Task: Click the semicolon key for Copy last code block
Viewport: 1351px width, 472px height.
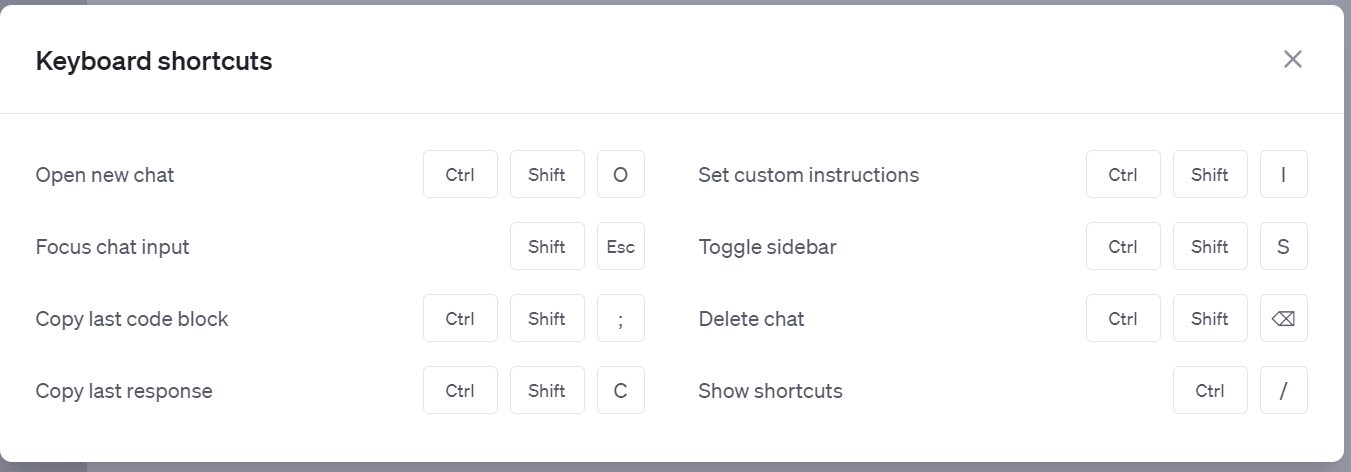Action: pos(621,319)
